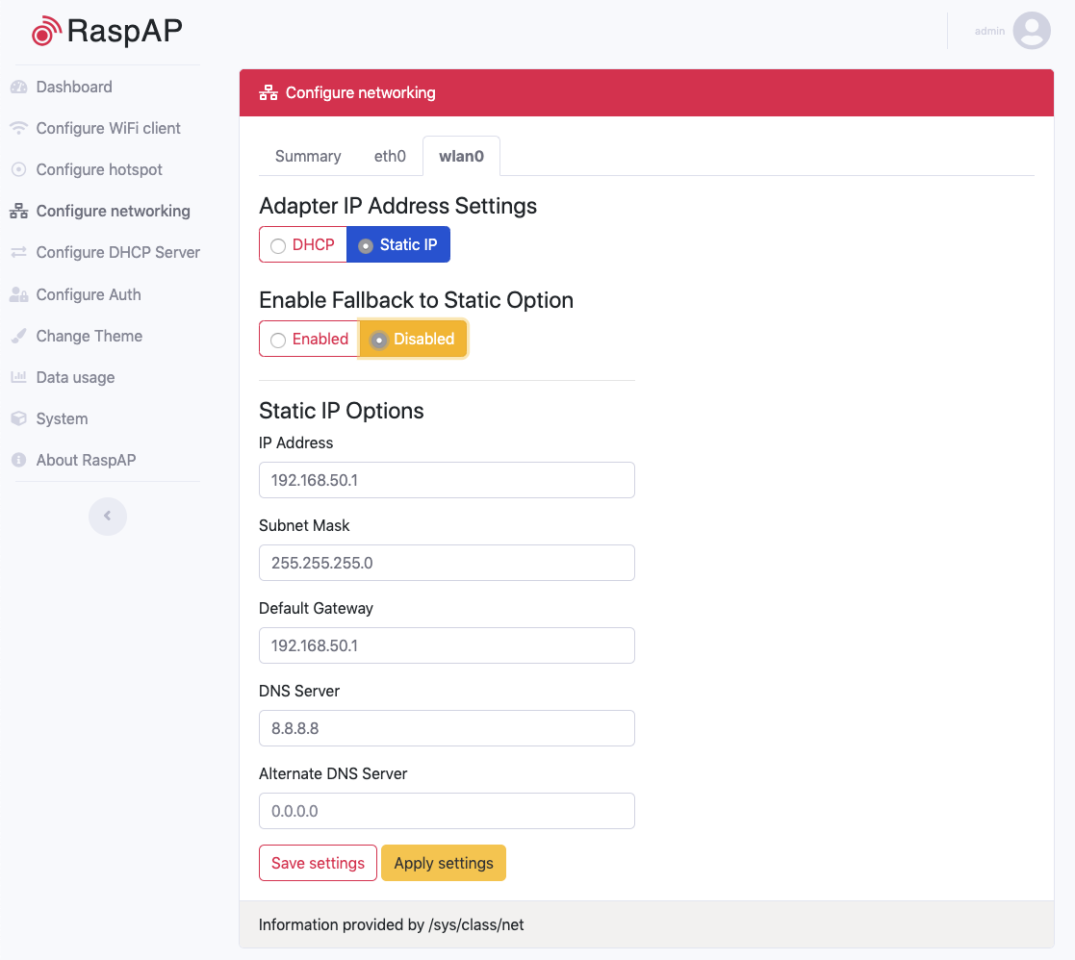Viewport: 1075px width, 960px height.
Task: Click the 'IP Address' label
Action: pyautogui.click(x=296, y=443)
